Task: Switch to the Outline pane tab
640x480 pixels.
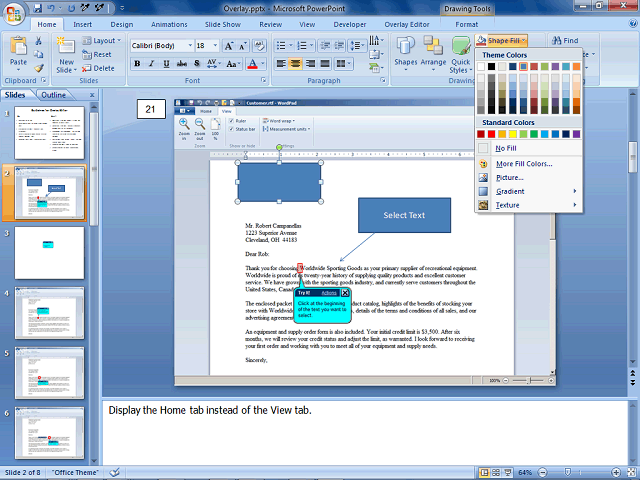Action: coord(53,95)
